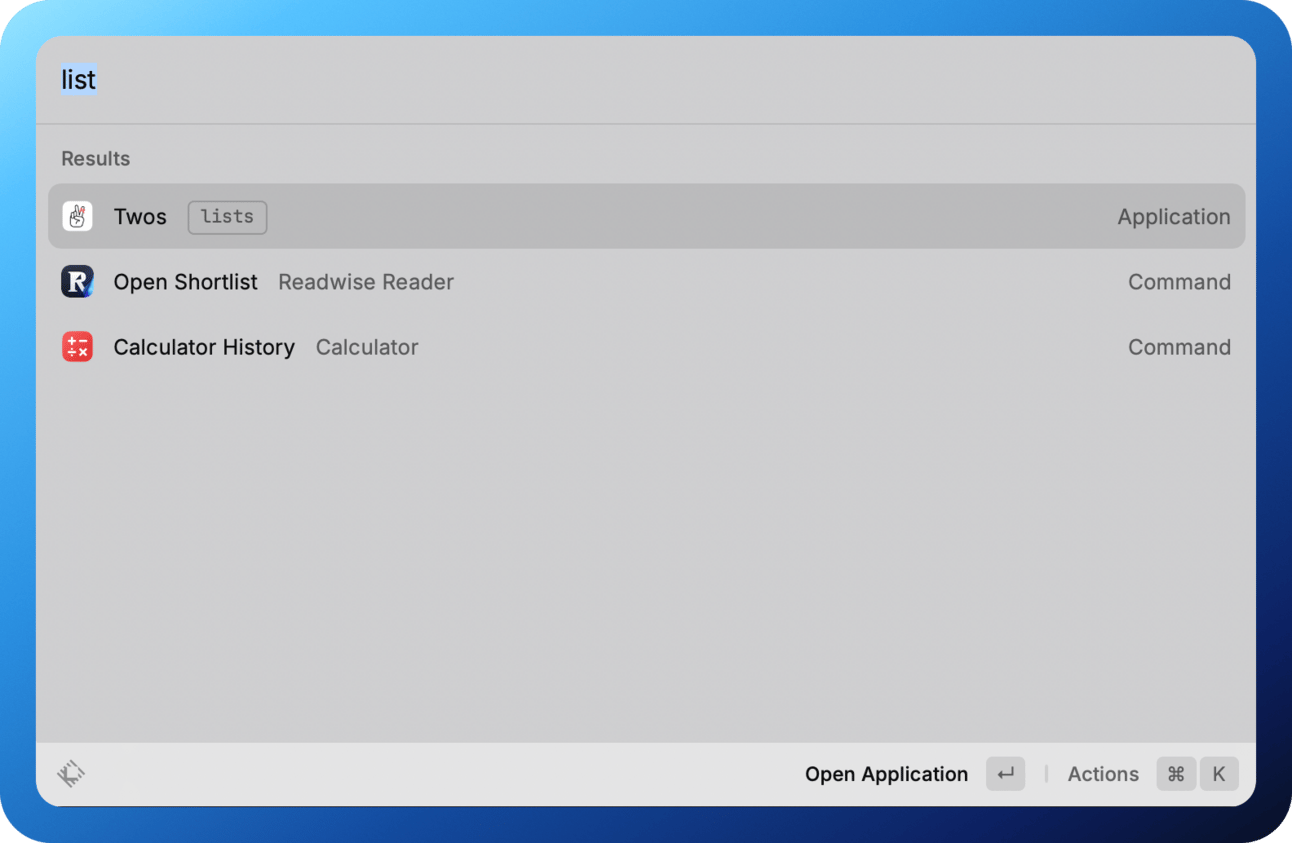Click 'Command' label on Open Shortlist row
Image resolution: width=1292 pixels, height=843 pixels.
[1179, 282]
